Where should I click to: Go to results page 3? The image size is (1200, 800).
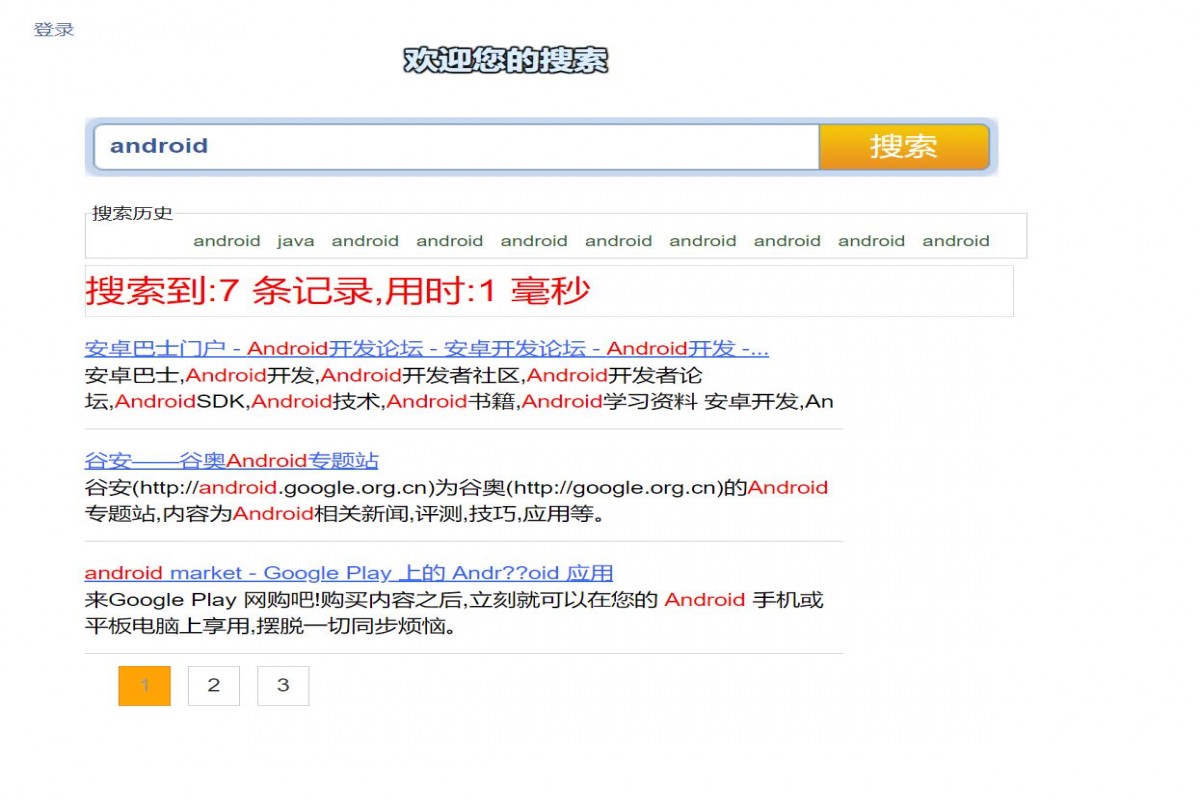coord(283,685)
